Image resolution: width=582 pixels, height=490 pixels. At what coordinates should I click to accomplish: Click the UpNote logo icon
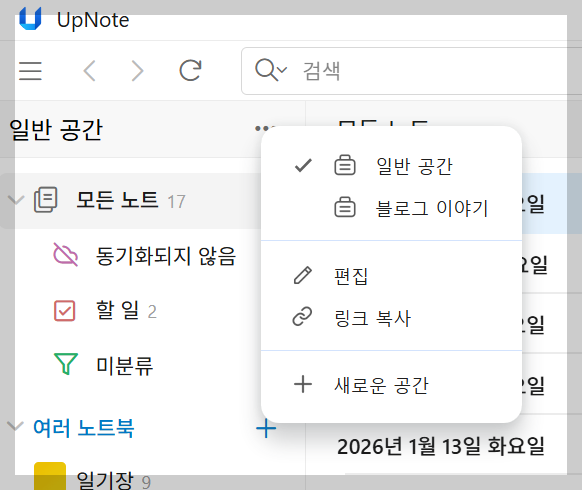click(30, 19)
